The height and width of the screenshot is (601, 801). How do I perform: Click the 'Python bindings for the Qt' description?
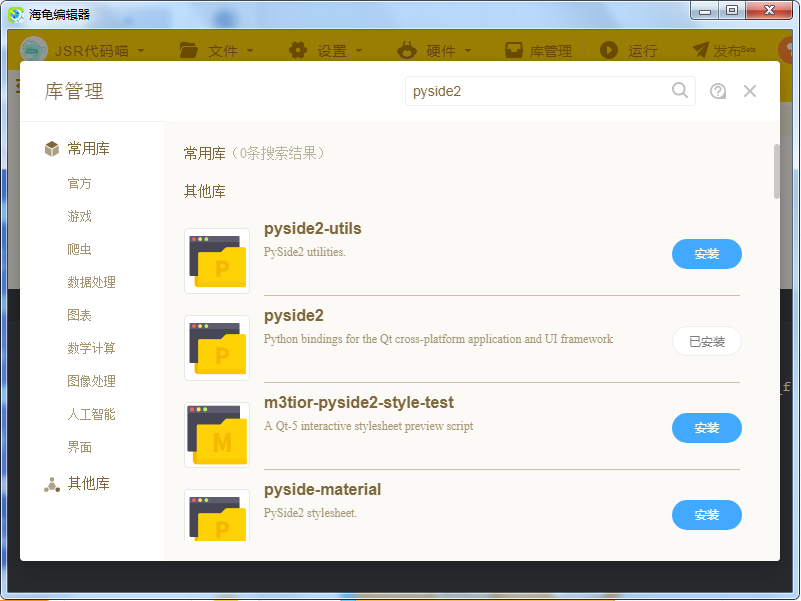pos(438,339)
